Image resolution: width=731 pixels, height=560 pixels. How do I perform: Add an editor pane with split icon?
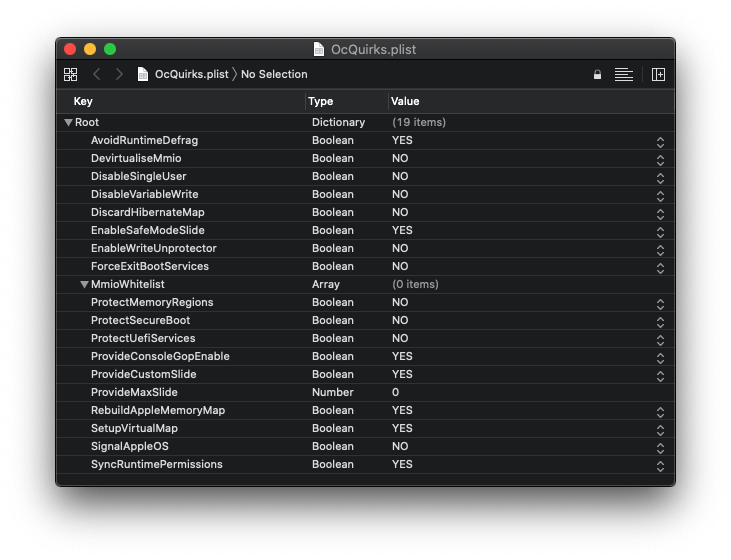[x=658, y=75]
